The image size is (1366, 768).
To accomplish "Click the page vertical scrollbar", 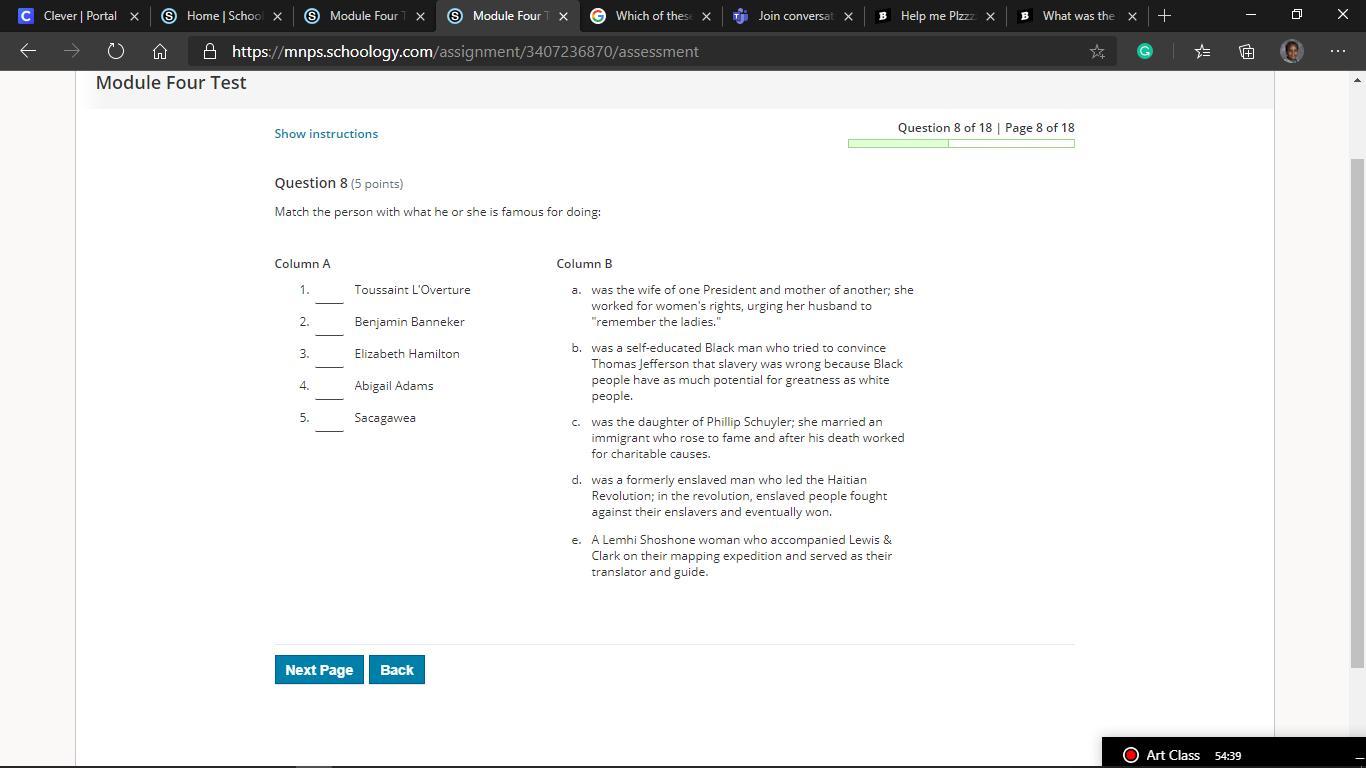I will 1357,412.
